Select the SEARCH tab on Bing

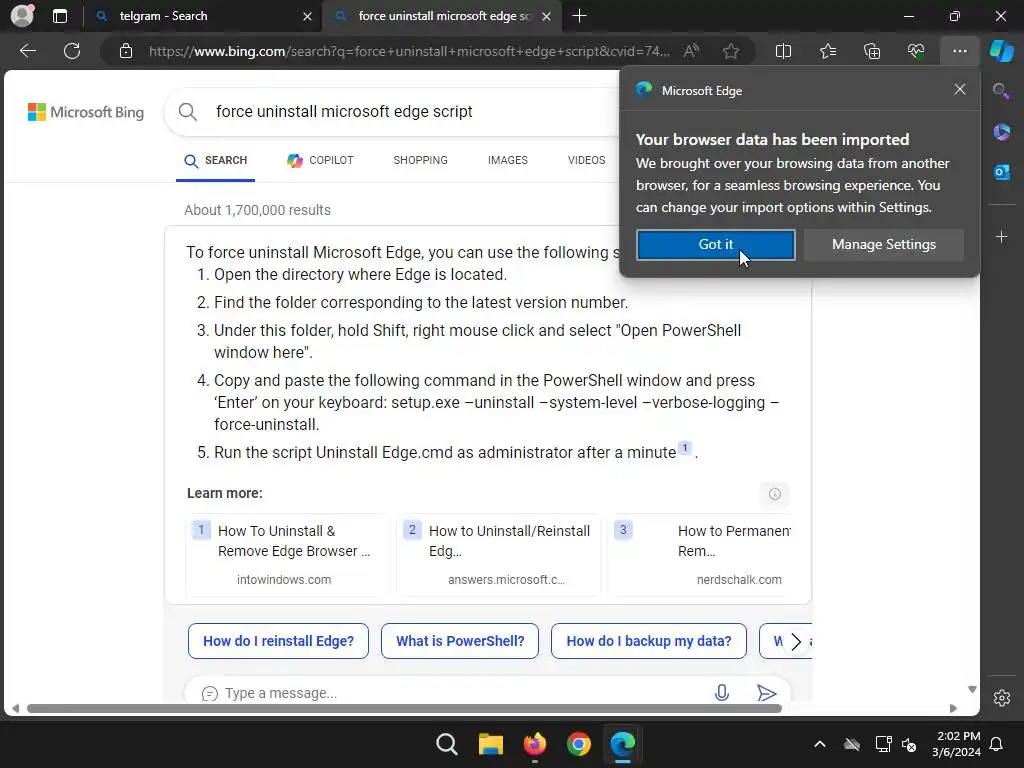coord(216,161)
